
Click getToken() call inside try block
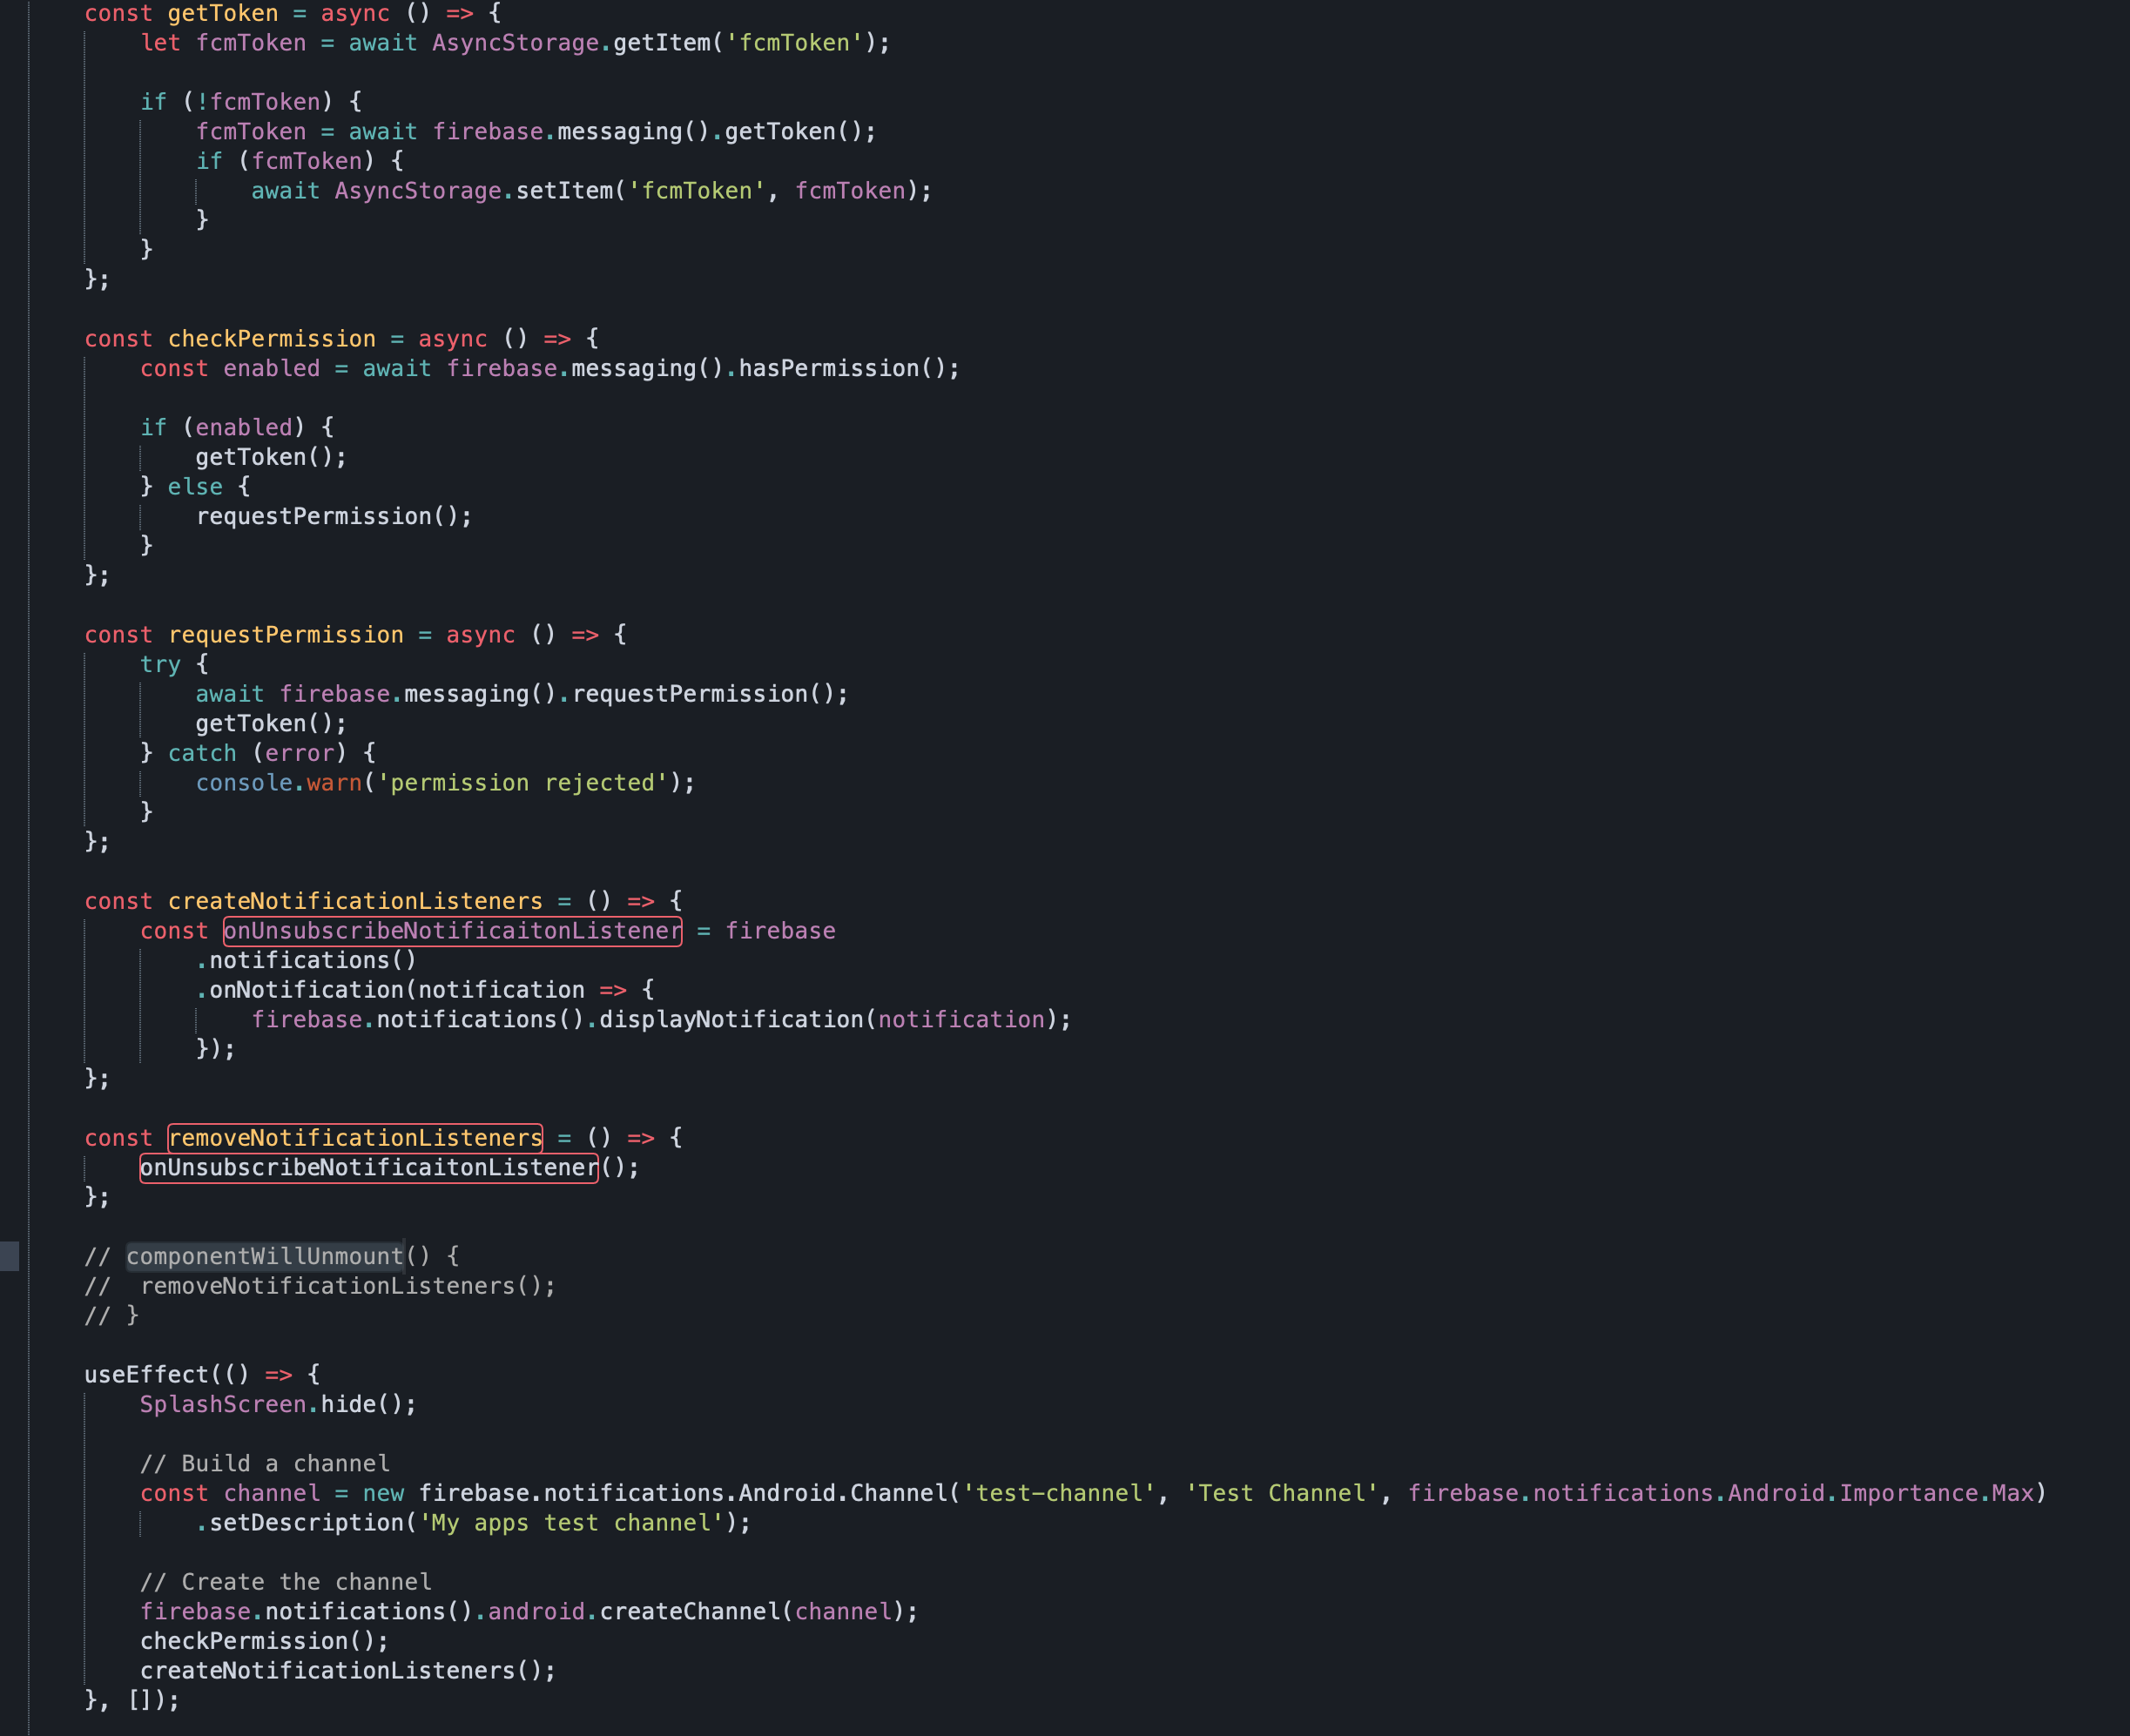point(271,724)
